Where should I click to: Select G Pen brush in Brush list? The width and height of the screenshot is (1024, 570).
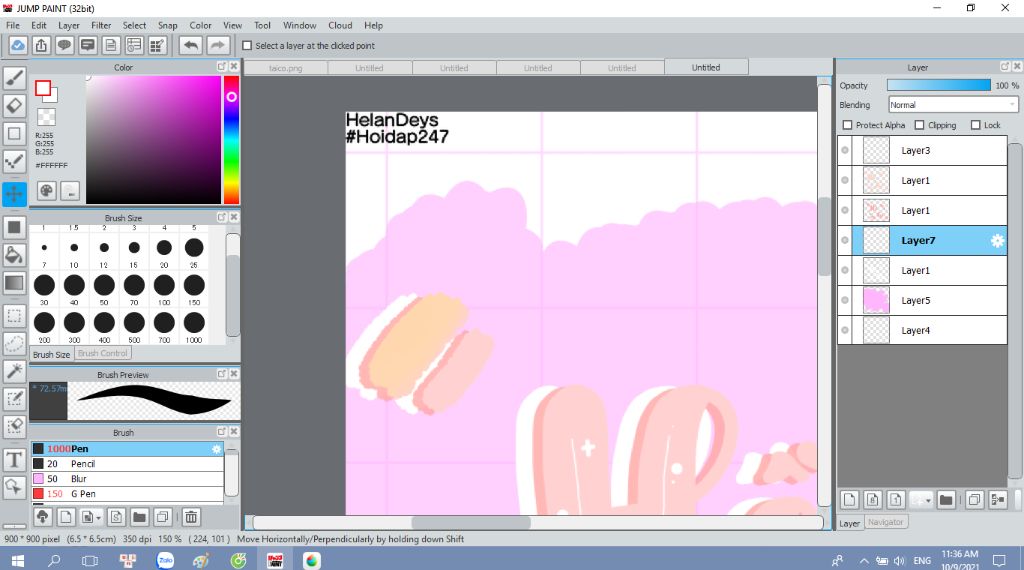[x=127, y=494]
